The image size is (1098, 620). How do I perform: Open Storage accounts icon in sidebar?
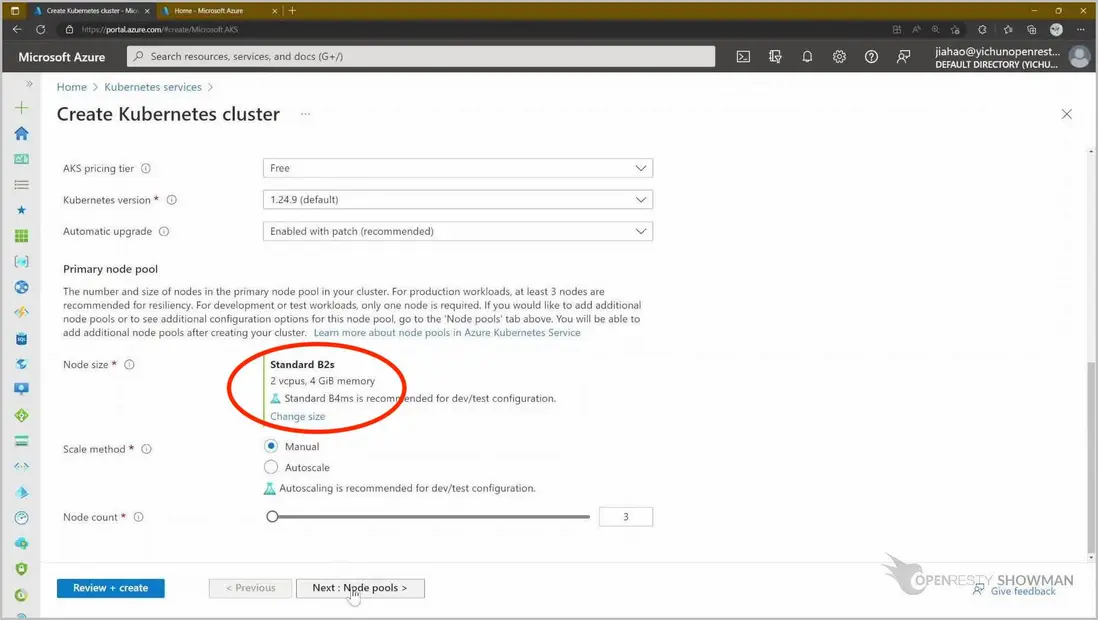(22, 441)
